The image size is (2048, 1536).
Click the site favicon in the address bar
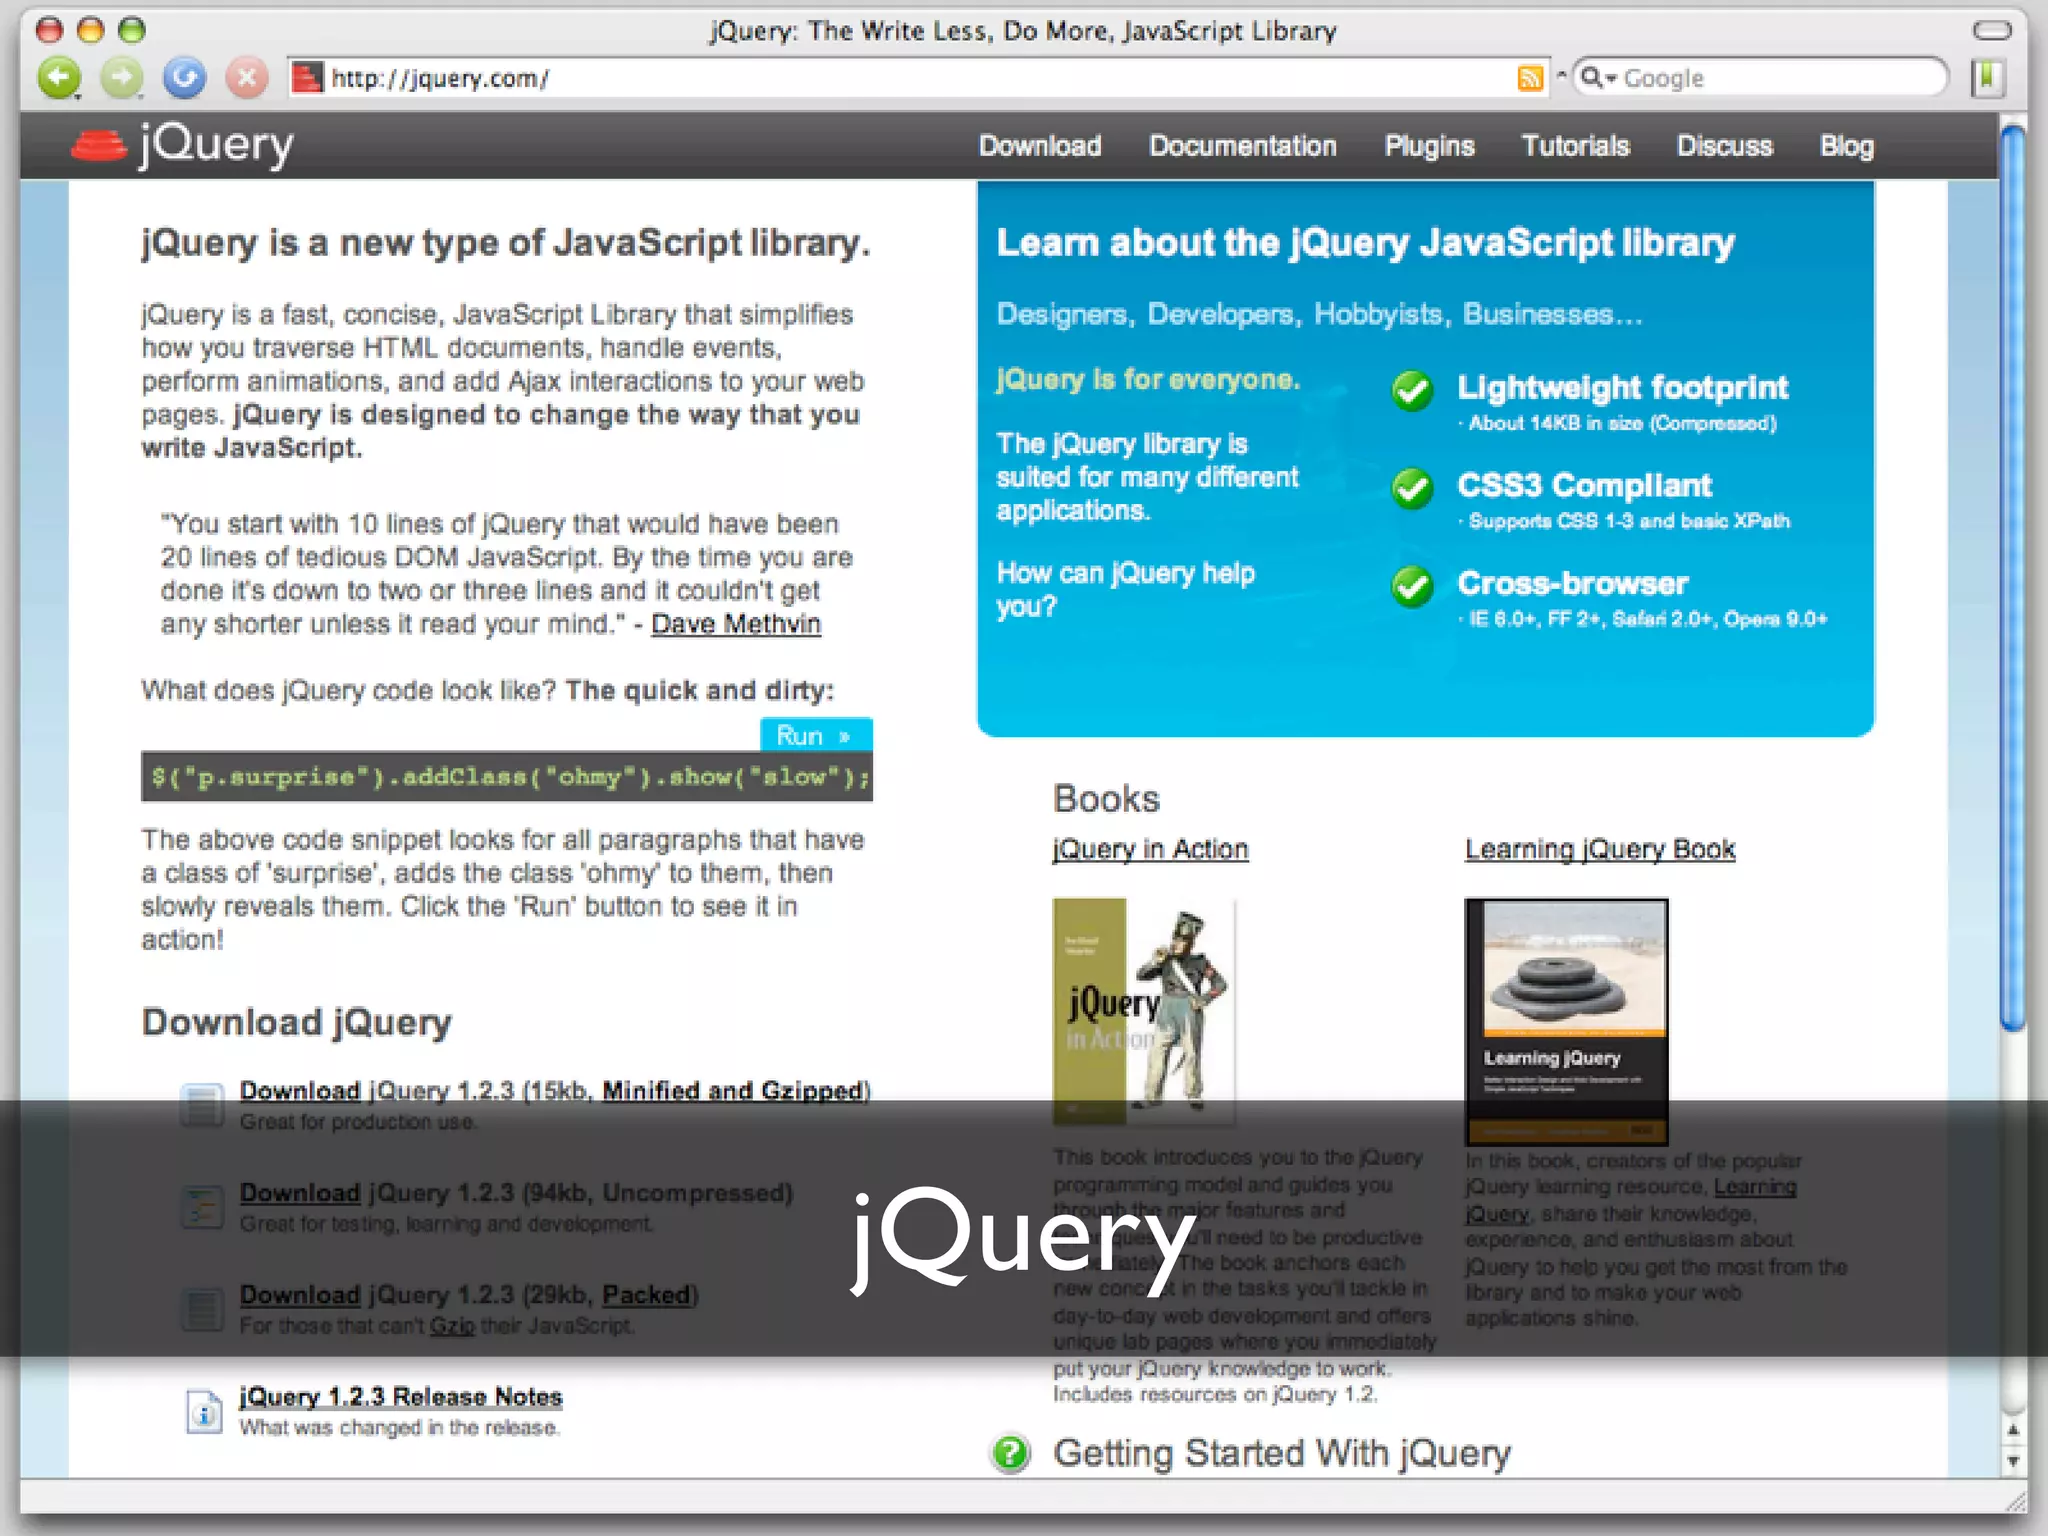point(308,78)
